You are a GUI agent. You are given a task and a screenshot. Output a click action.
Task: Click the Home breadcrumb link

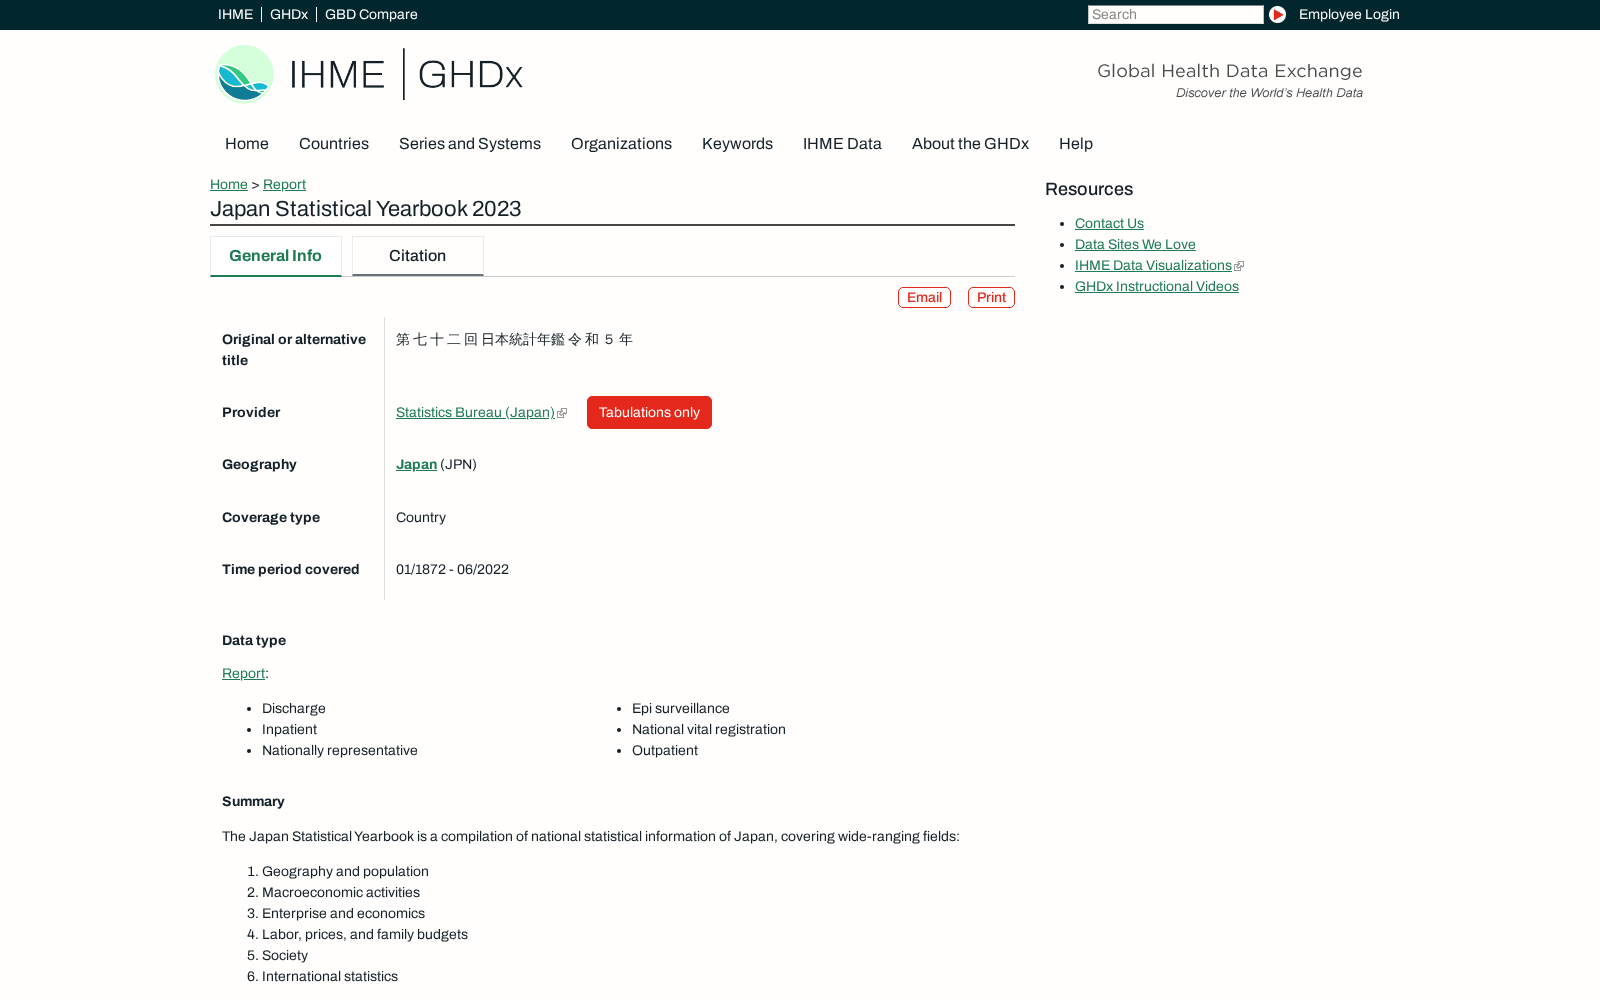(229, 184)
